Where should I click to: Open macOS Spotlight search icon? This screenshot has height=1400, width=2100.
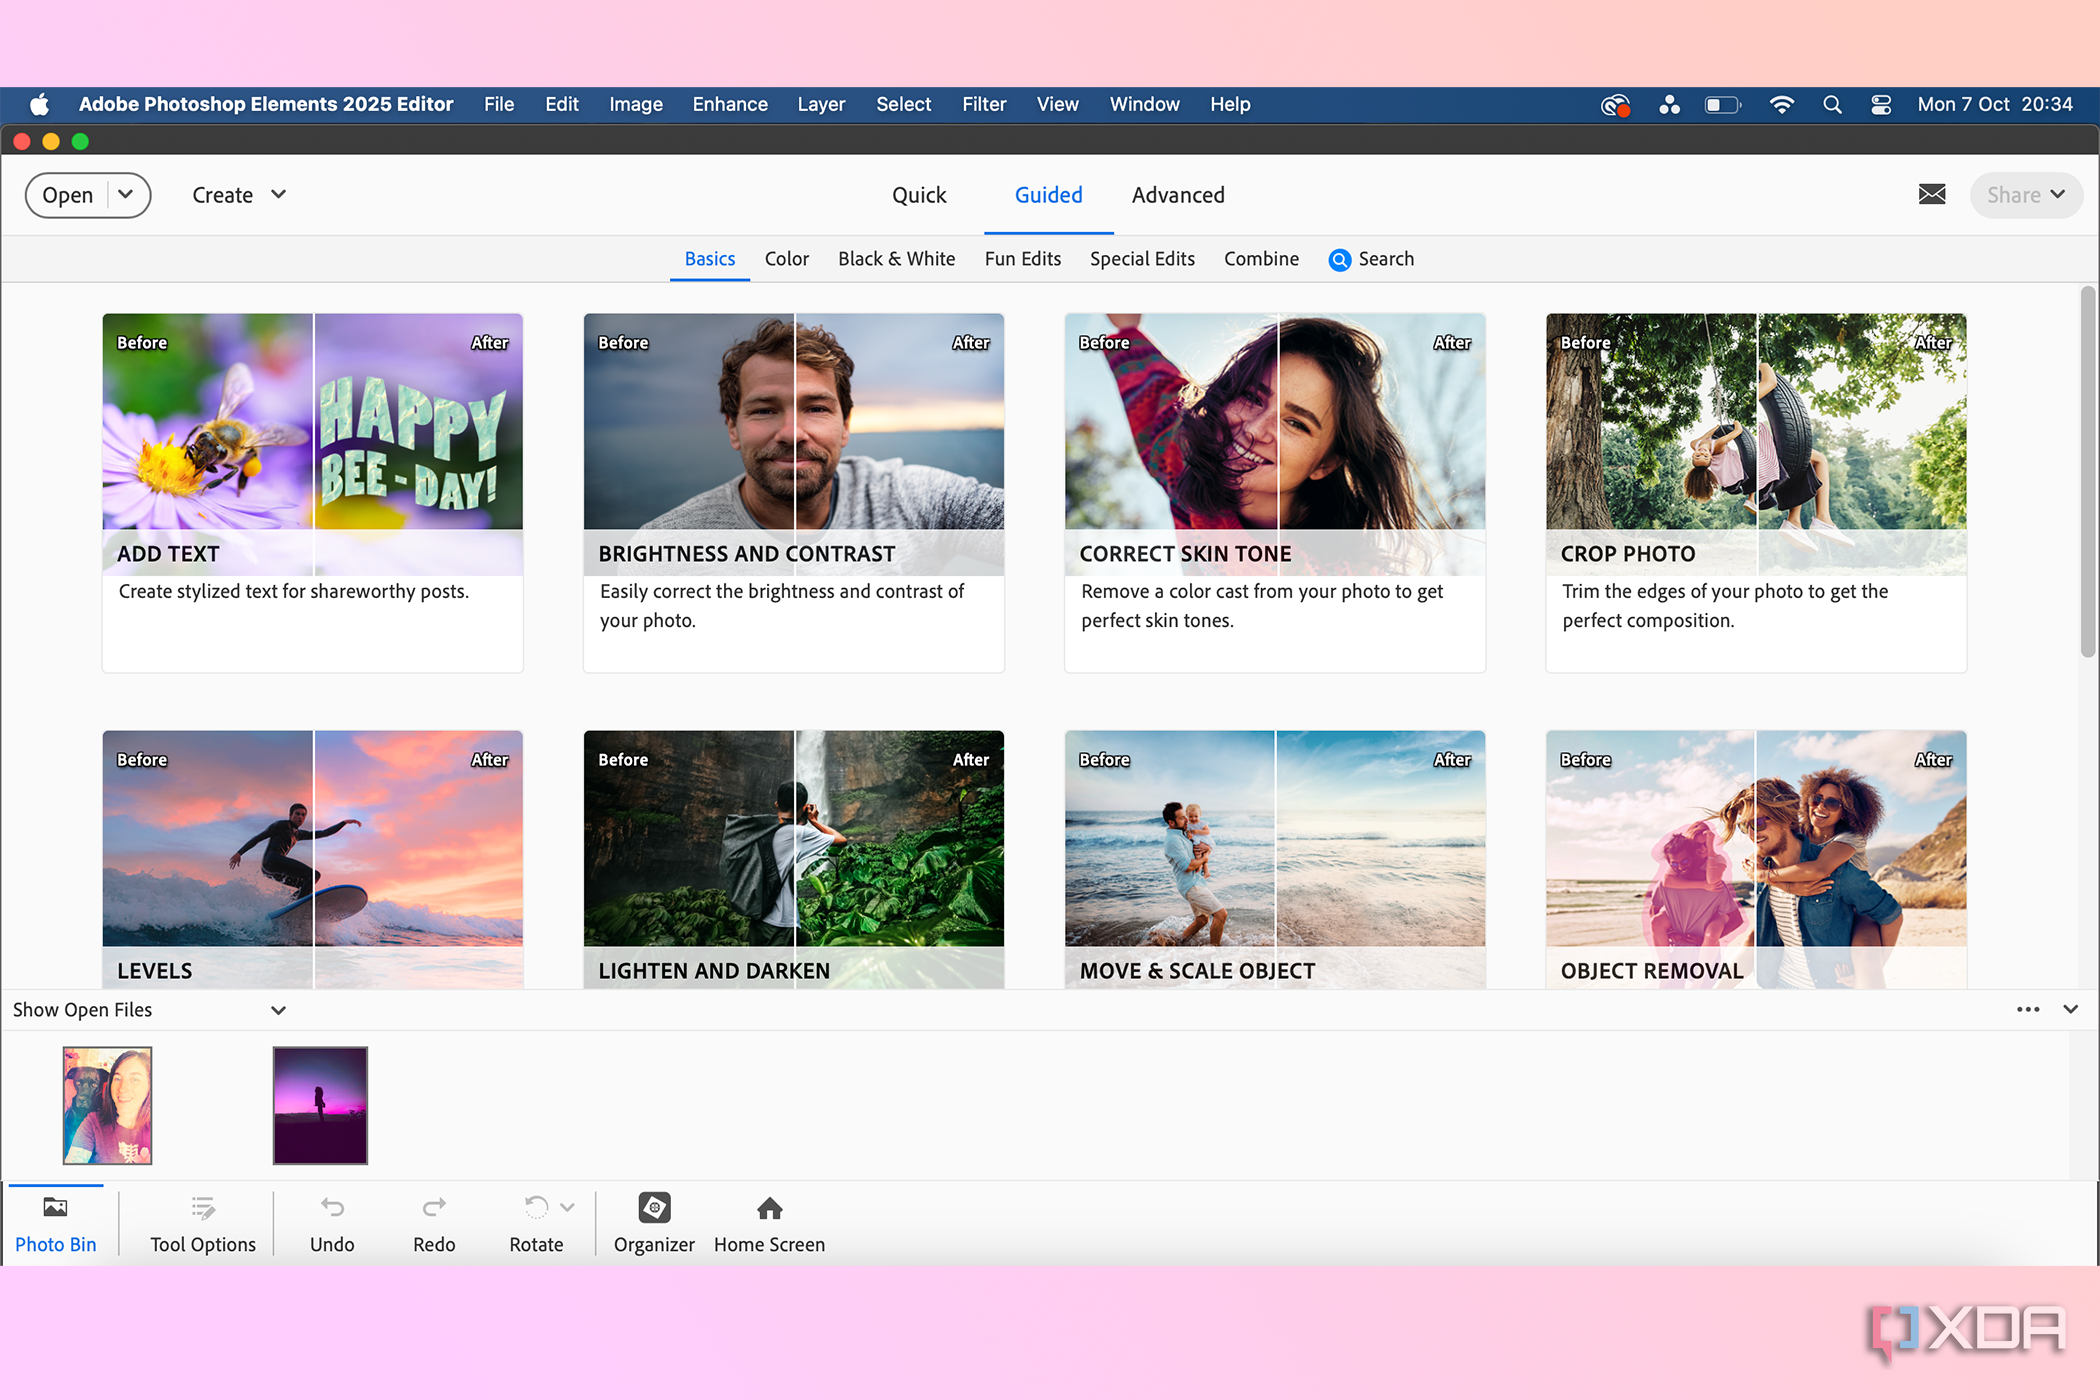coord(1832,104)
